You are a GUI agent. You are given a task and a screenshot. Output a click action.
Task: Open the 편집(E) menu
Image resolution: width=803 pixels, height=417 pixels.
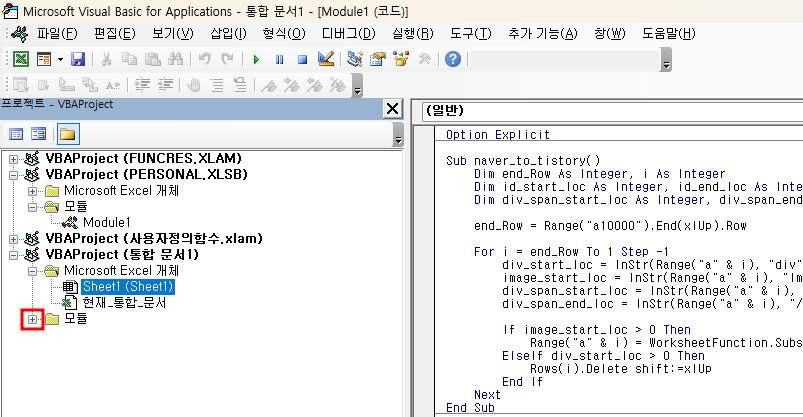tap(115, 34)
